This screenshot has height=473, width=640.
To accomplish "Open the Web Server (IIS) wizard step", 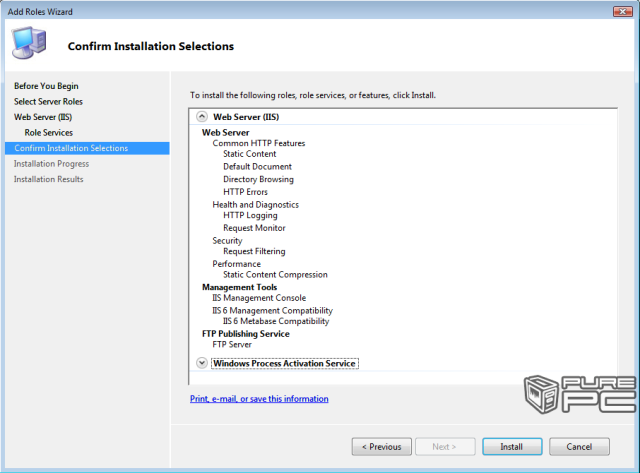I will 43,117.
